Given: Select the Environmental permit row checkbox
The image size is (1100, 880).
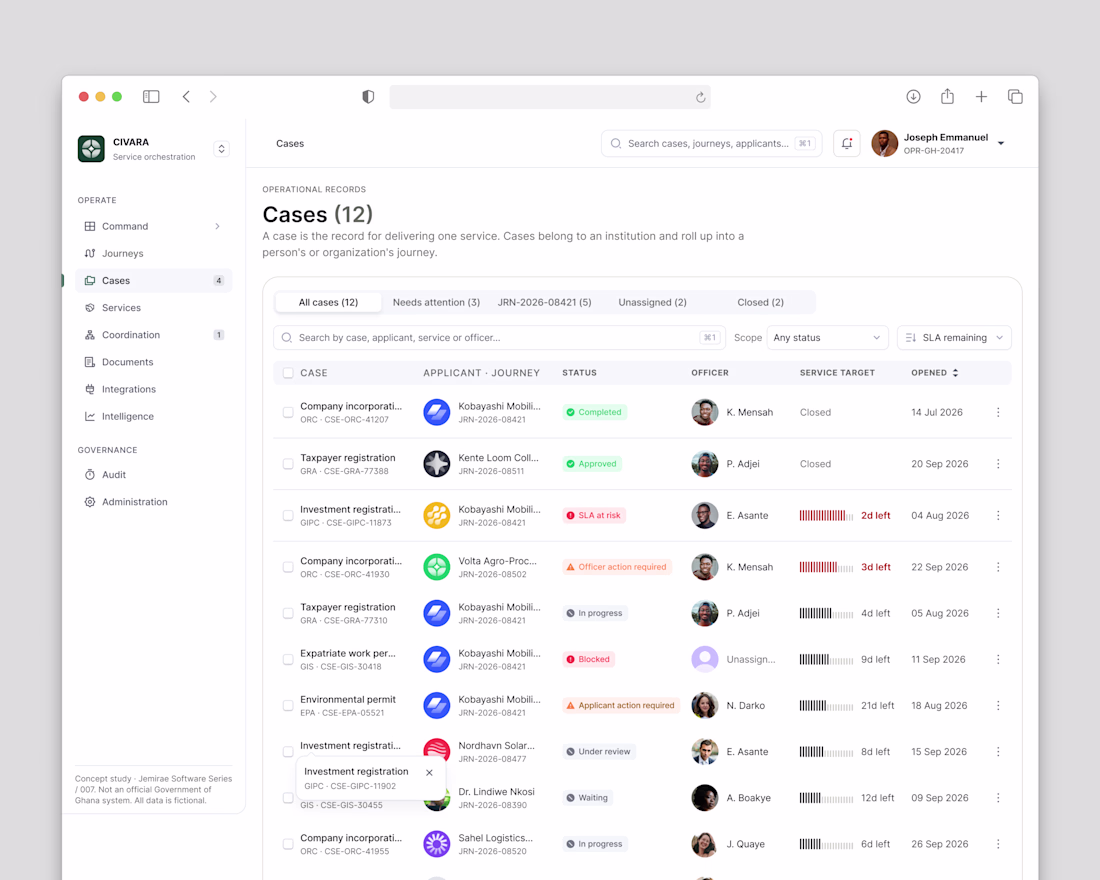Looking at the screenshot, I should [288, 705].
